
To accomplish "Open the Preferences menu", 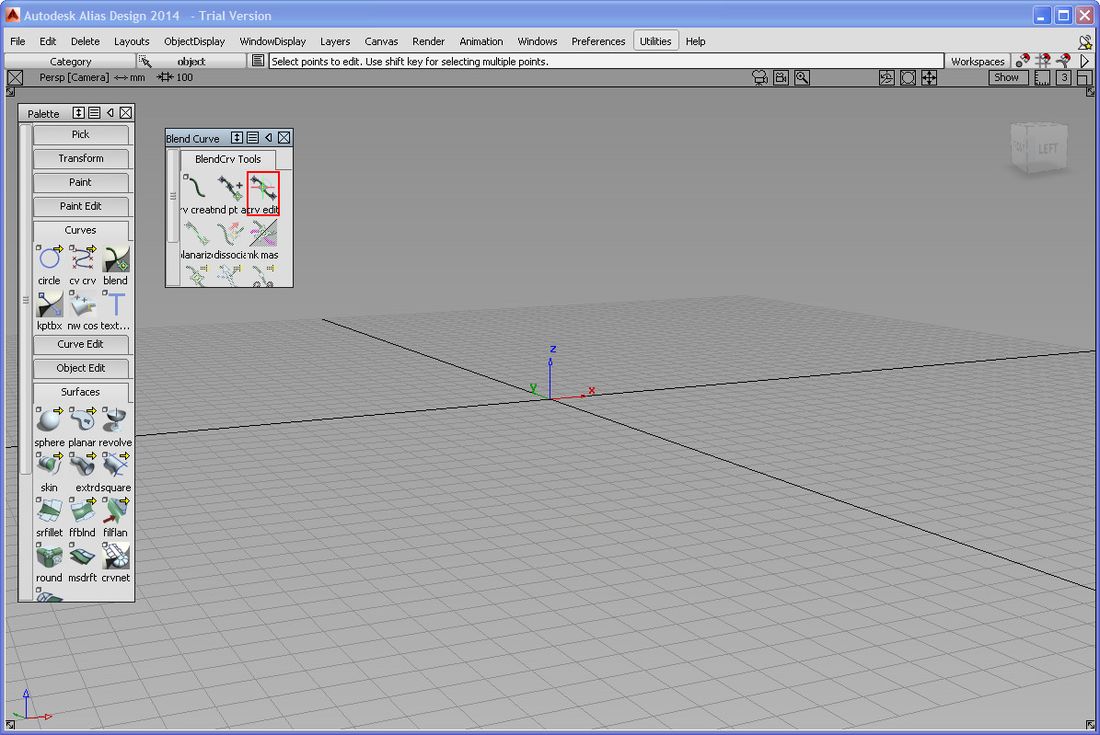I will coord(598,41).
